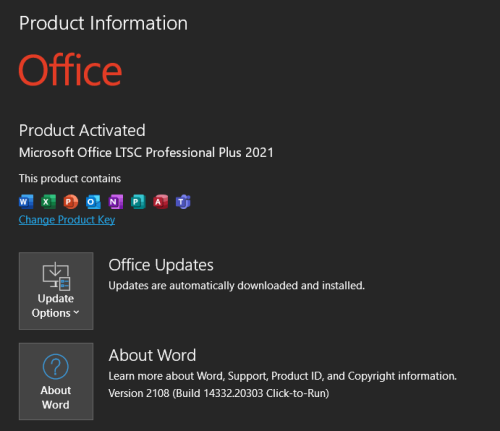This screenshot has width=500, height=431.
Task: Click 'Updates are automatically downloaded and installed' text
Action: click(237, 286)
